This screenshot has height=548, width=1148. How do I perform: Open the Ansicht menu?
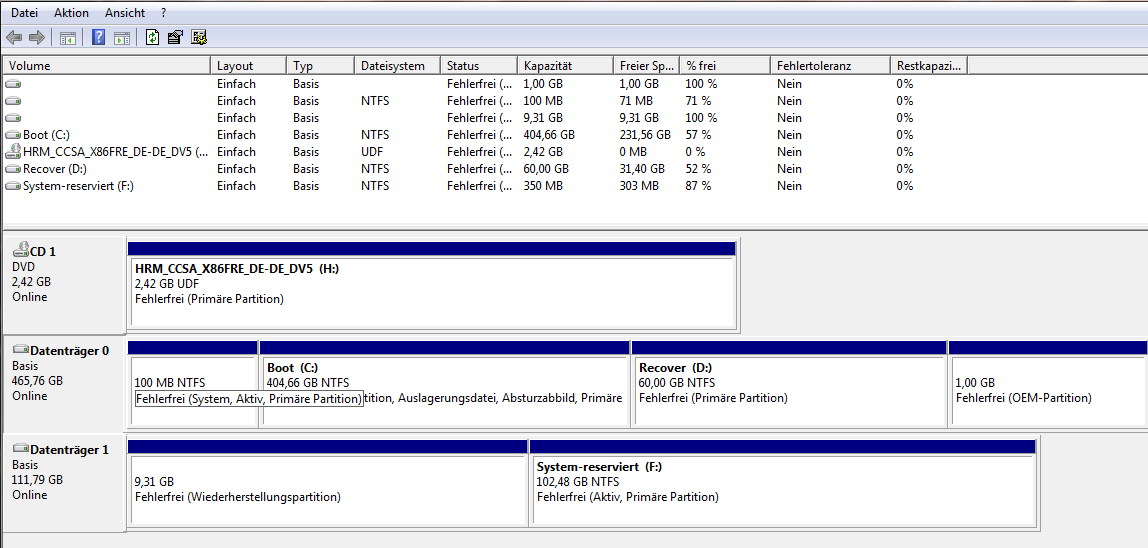125,13
